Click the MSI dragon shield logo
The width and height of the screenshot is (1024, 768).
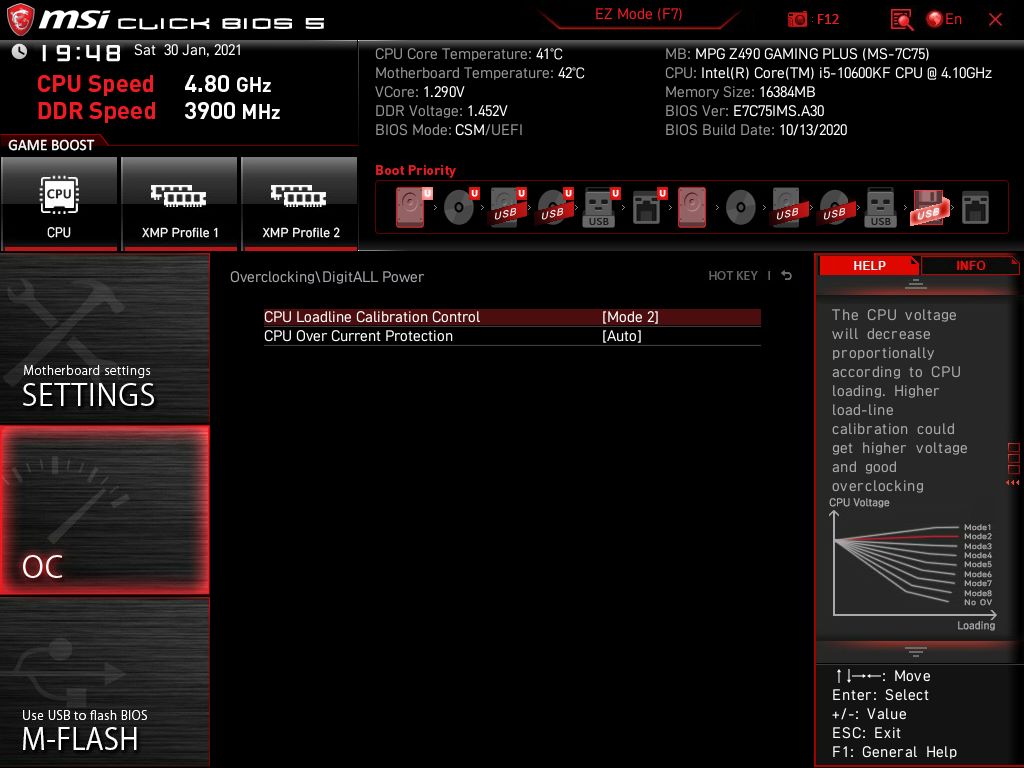(20, 20)
